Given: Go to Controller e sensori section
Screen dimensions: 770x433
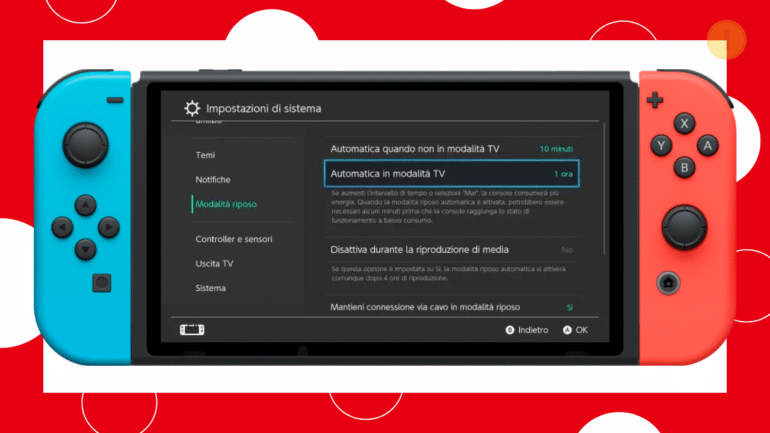Looking at the screenshot, I should click(x=233, y=239).
